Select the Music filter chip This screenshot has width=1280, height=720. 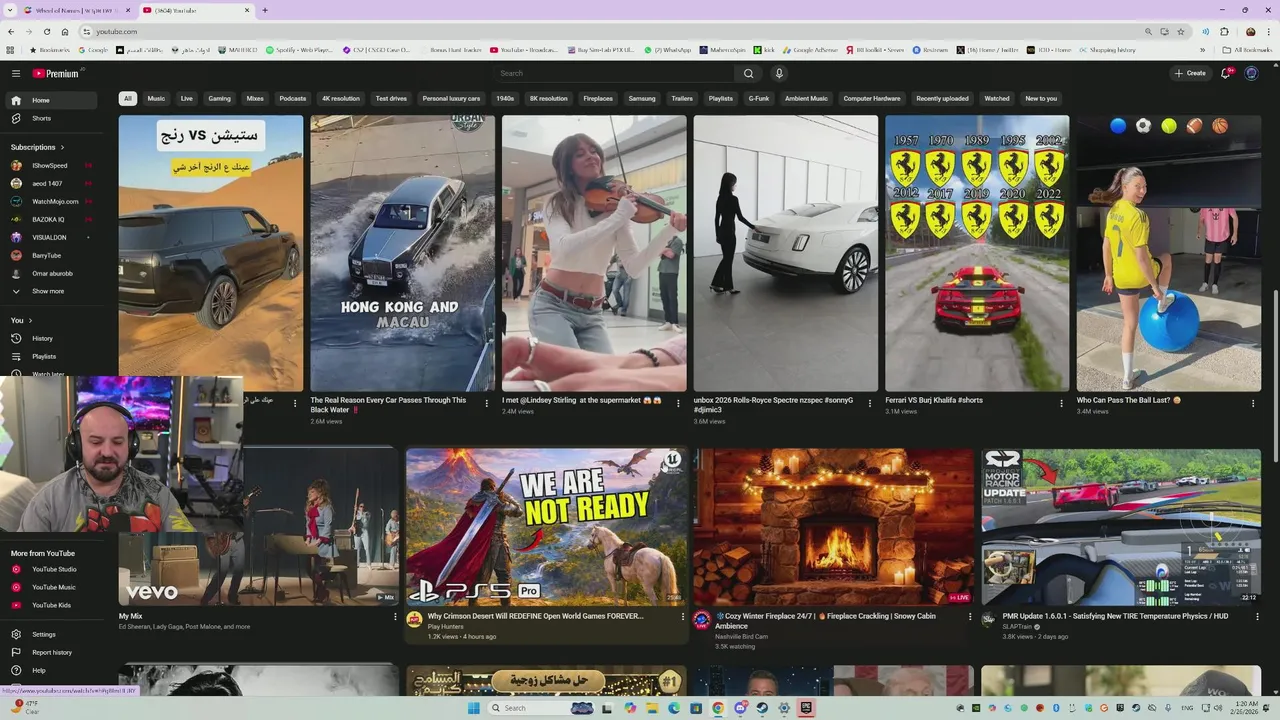coord(156,98)
